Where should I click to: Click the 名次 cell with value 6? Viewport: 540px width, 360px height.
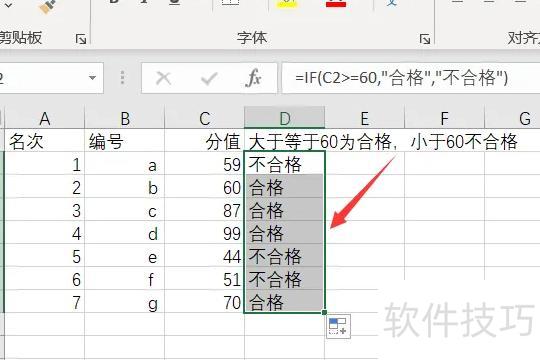(x=44, y=278)
